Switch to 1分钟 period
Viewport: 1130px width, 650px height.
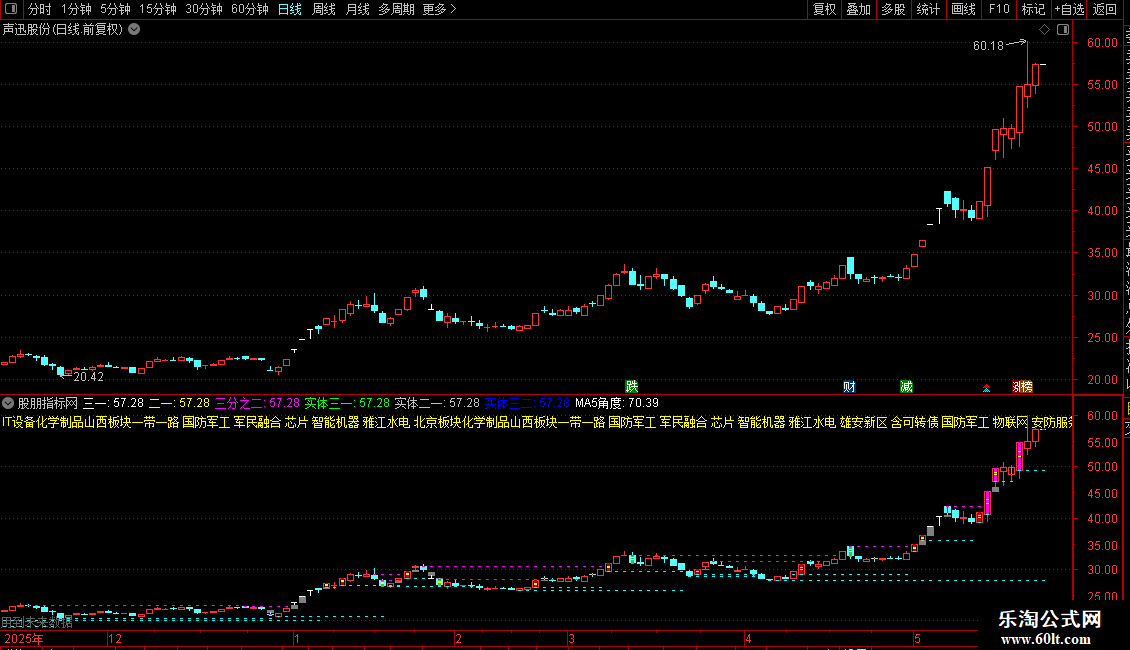76,9
